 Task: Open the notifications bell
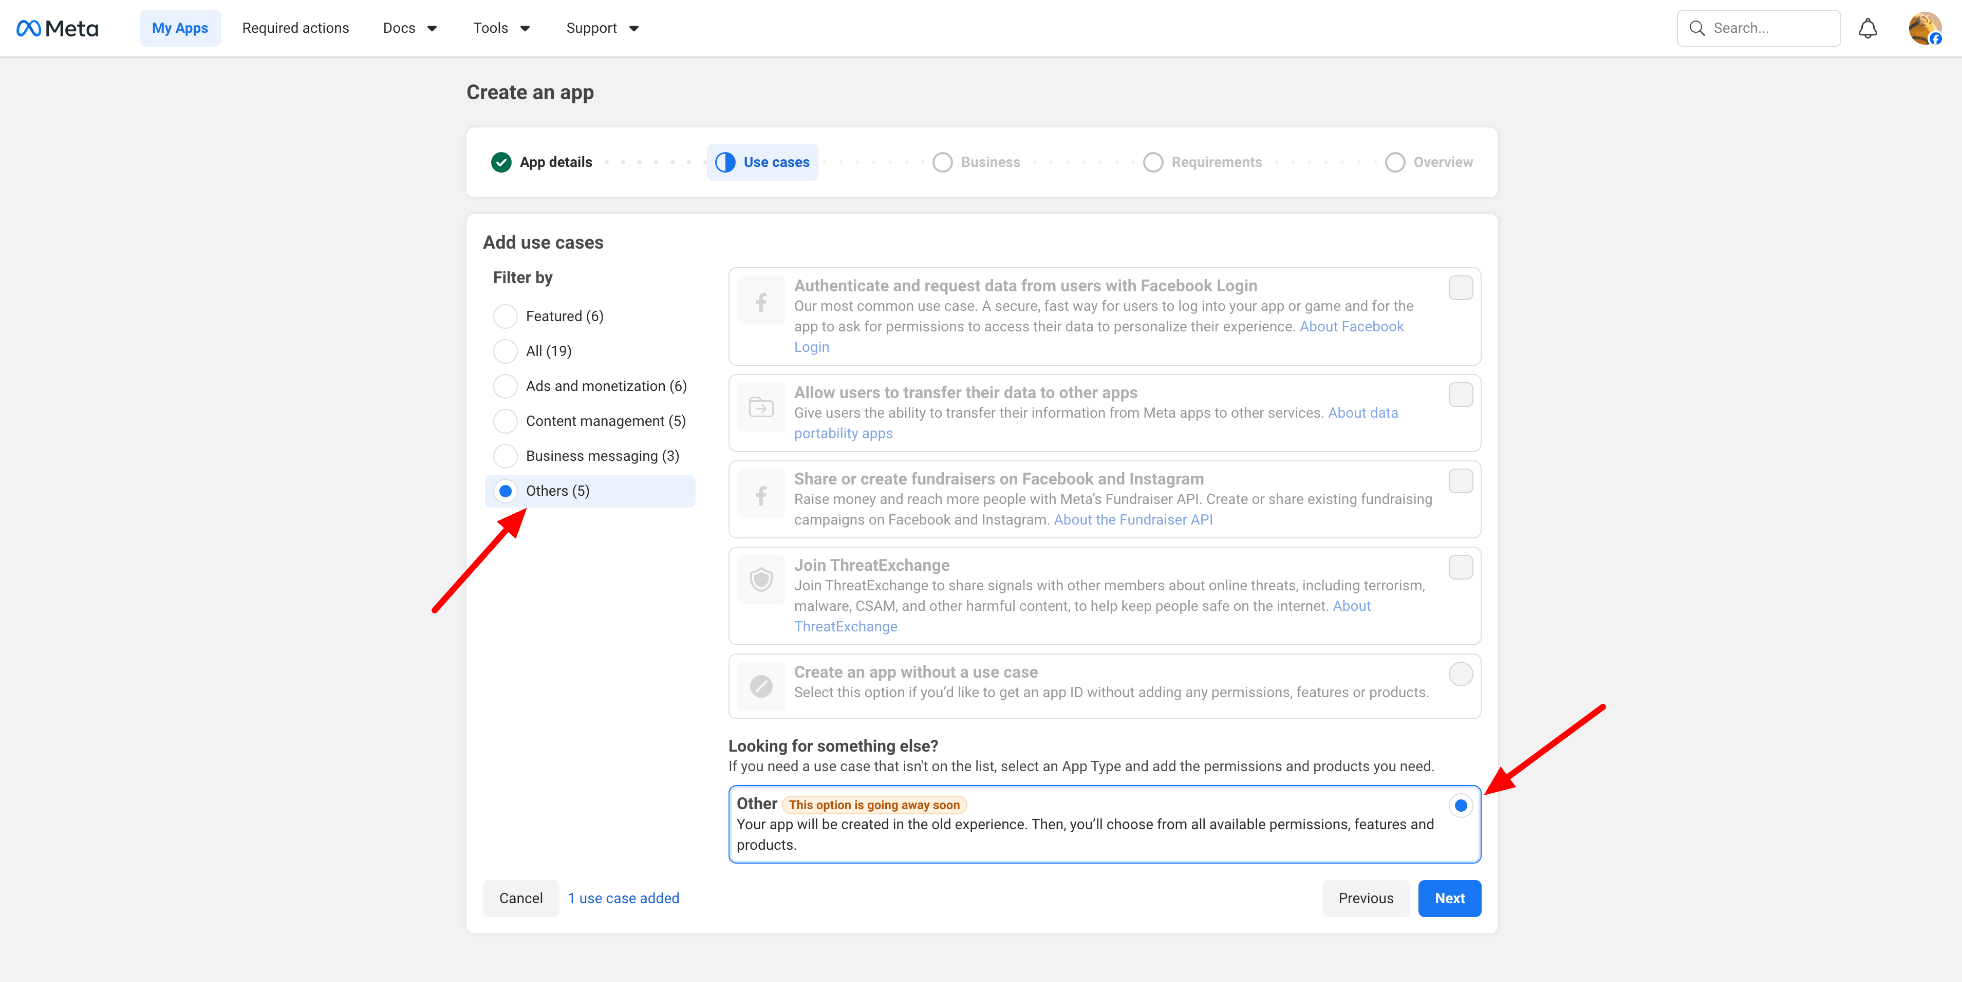pyautogui.click(x=1867, y=28)
